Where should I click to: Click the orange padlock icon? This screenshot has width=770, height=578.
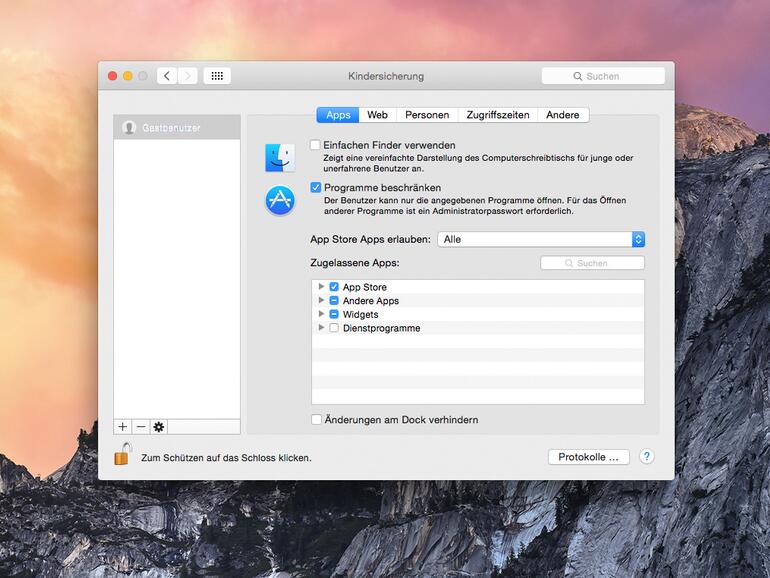point(123,454)
